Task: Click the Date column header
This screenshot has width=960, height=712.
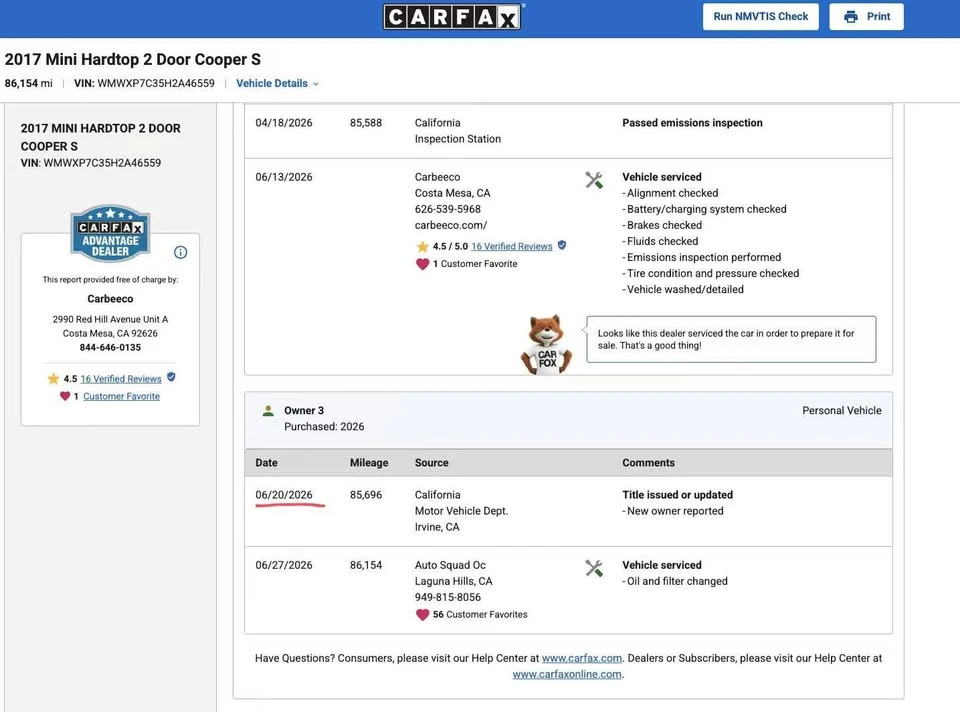Action: click(x=266, y=463)
